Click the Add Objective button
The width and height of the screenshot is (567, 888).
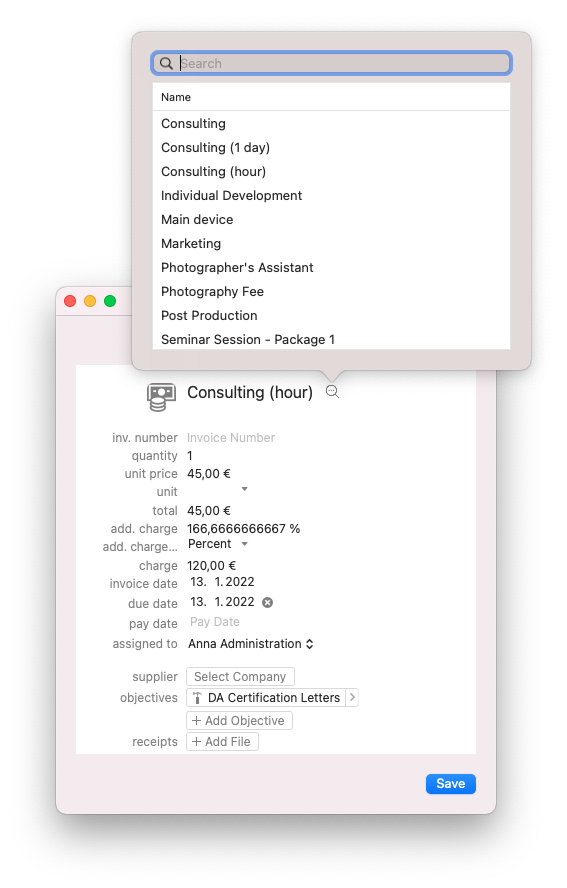239,721
